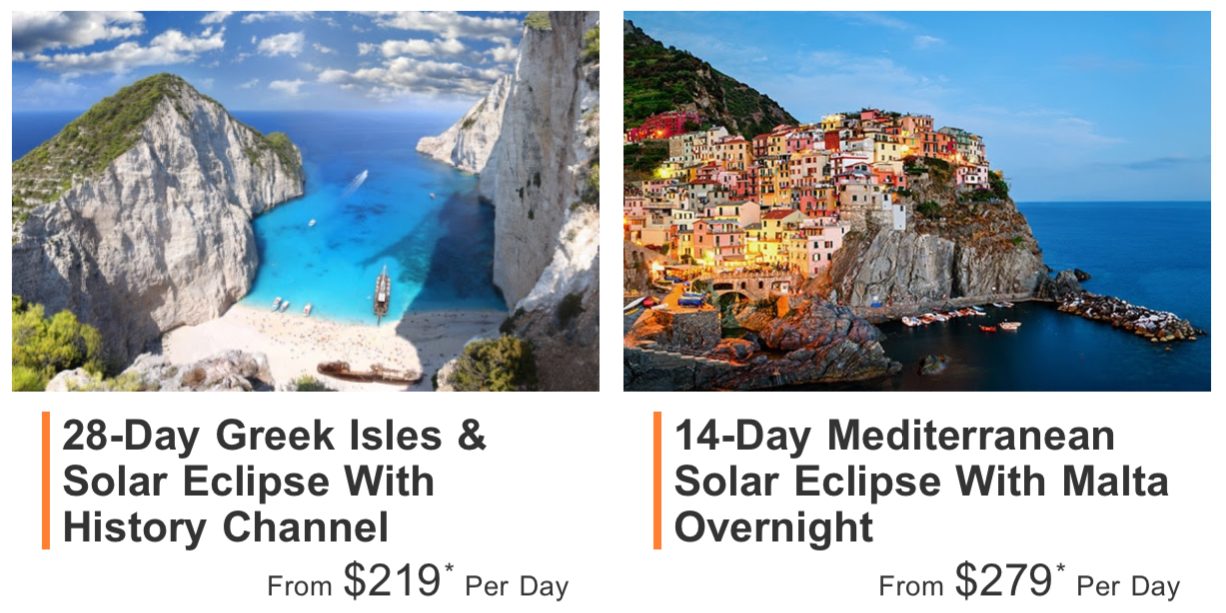Click the orange bar beside Greek Isles title
Viewport: 1226px width, 613px height.
(46, 480)
